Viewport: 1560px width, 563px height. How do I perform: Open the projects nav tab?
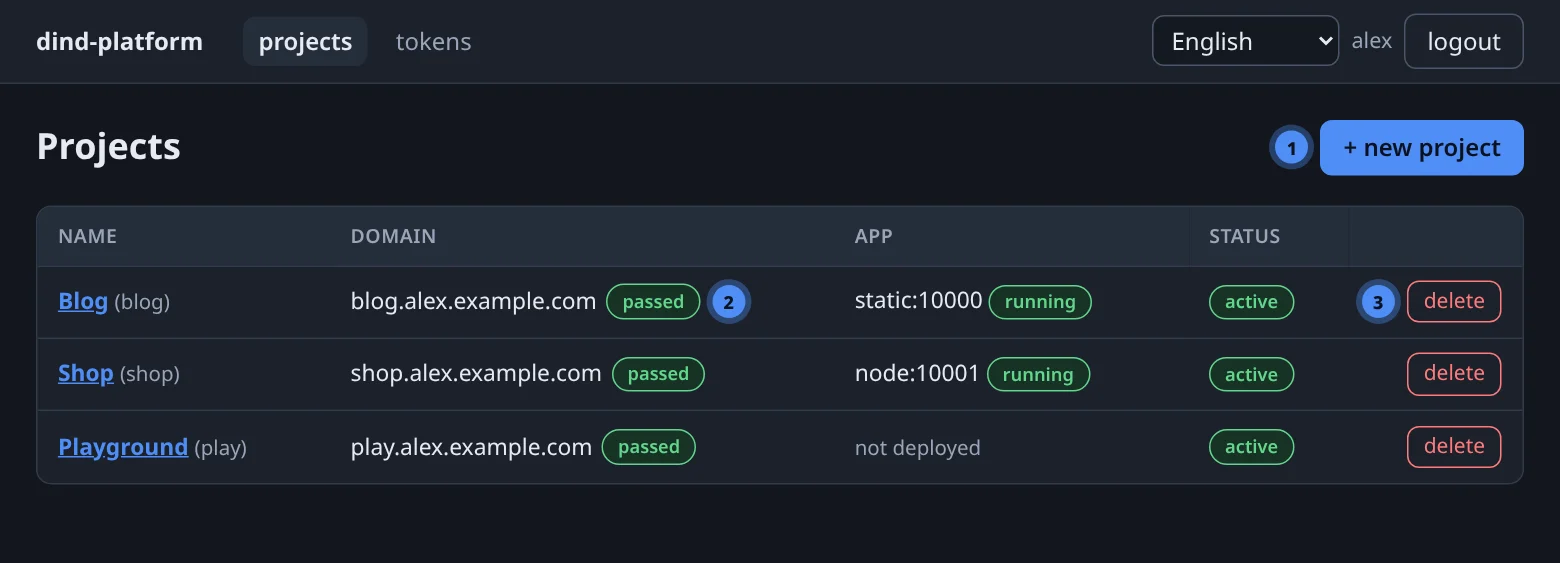[x=305, y=42]
